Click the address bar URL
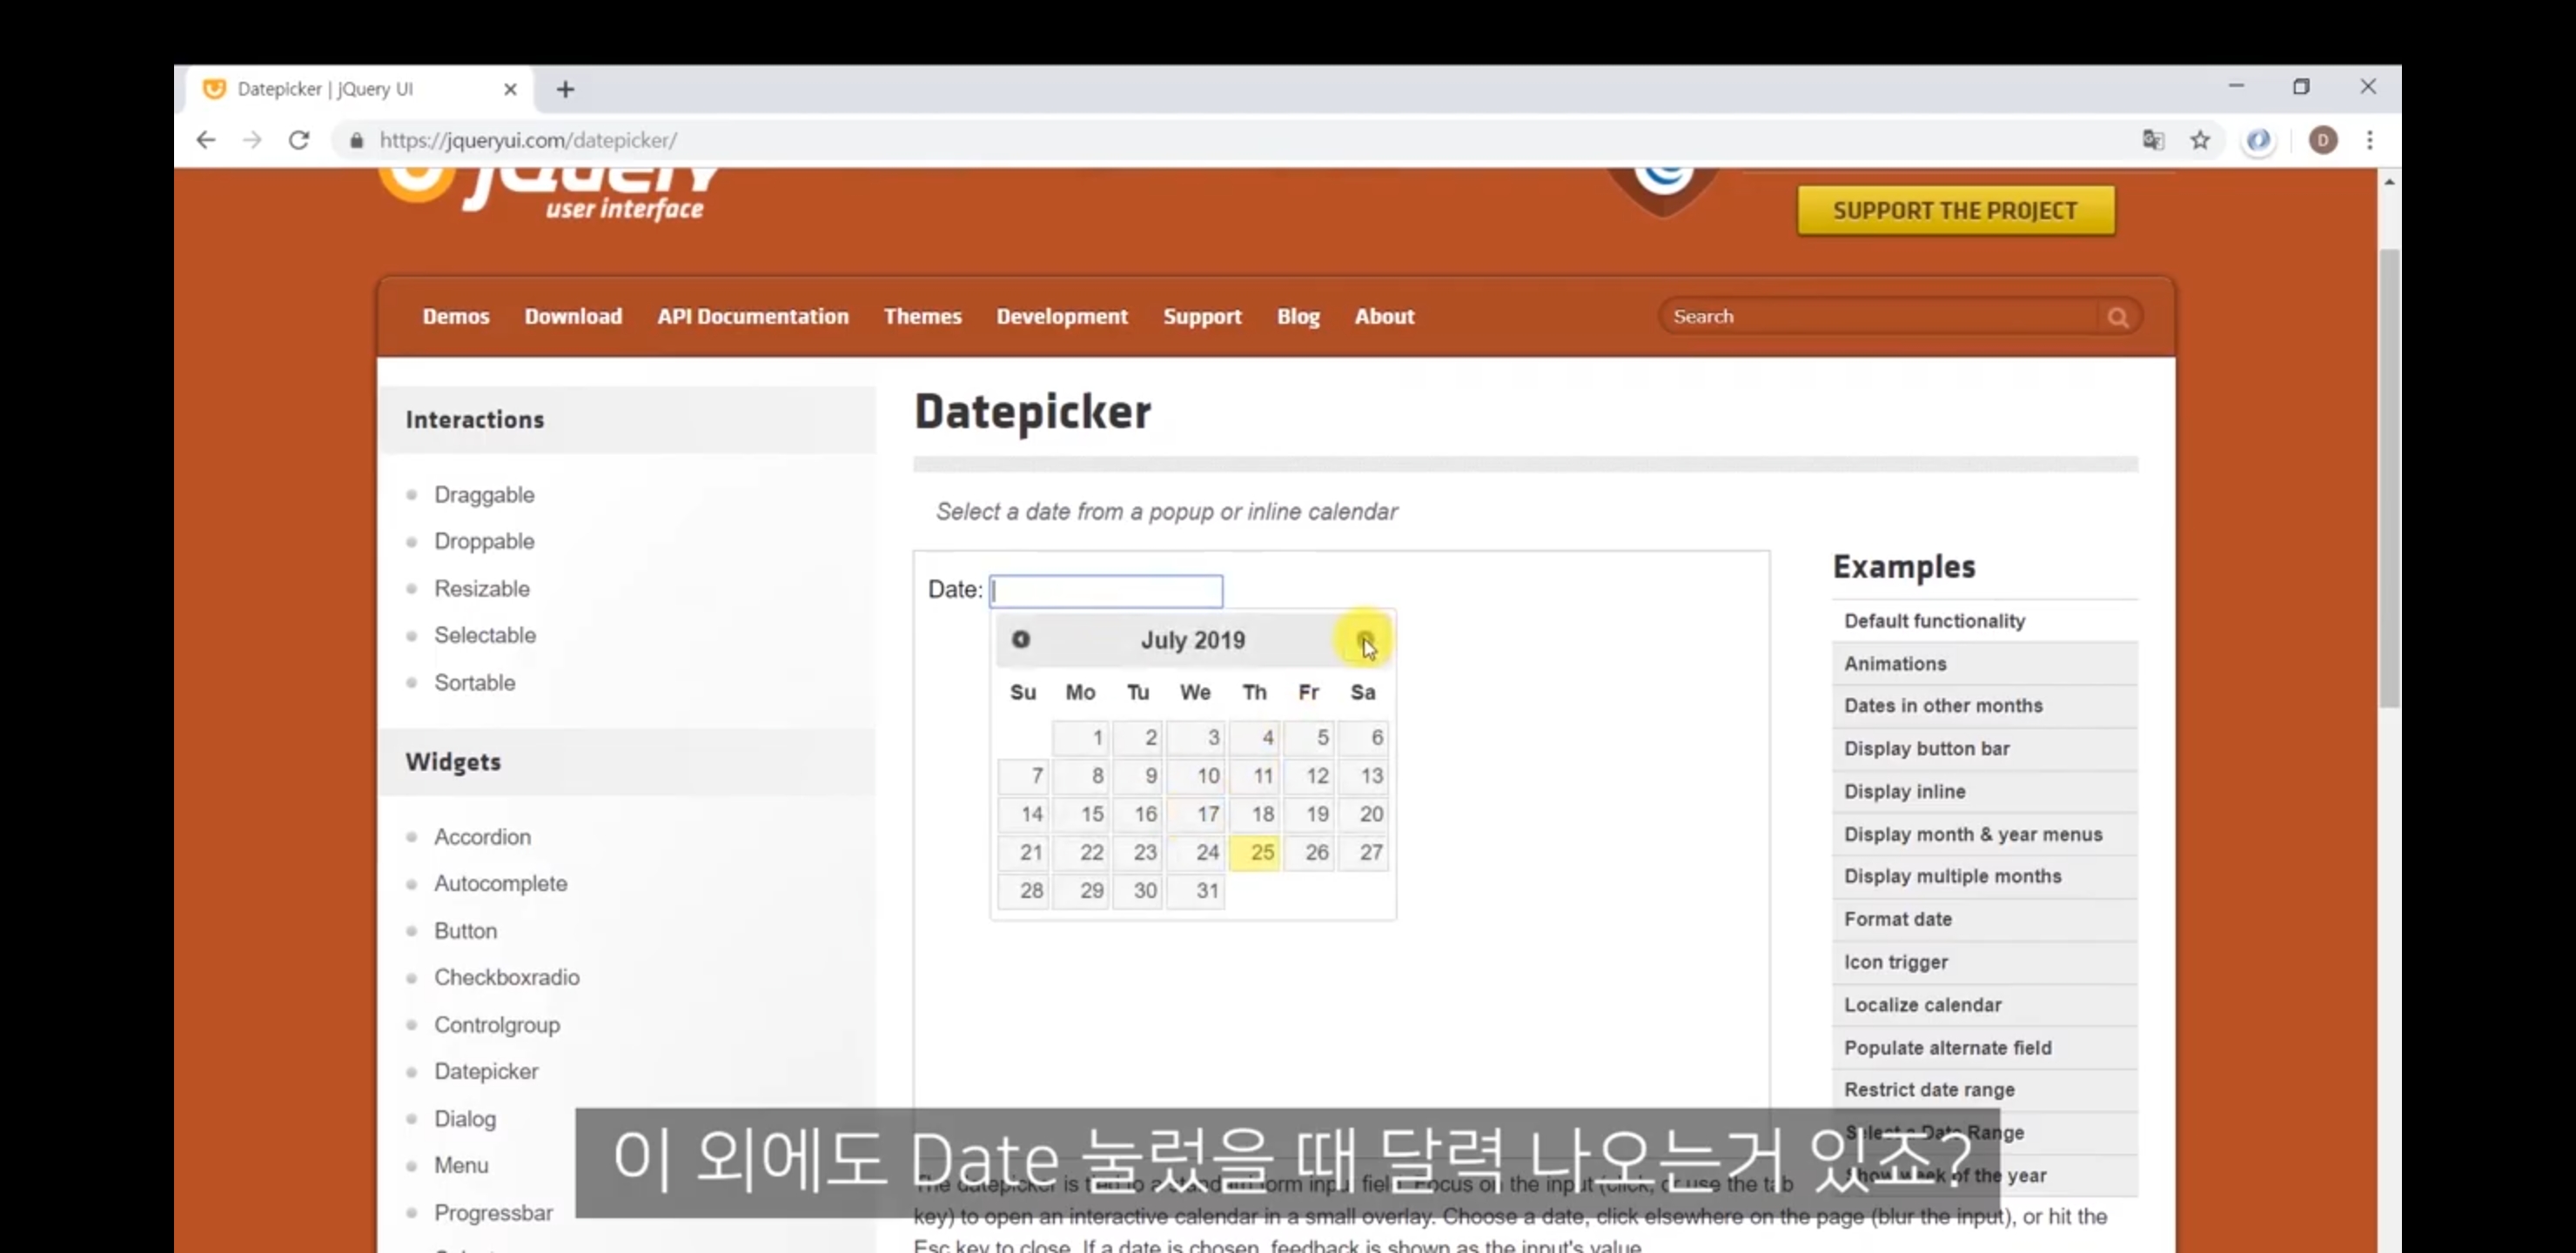Screen dimensions: 2576x1253 click(528, 140)
